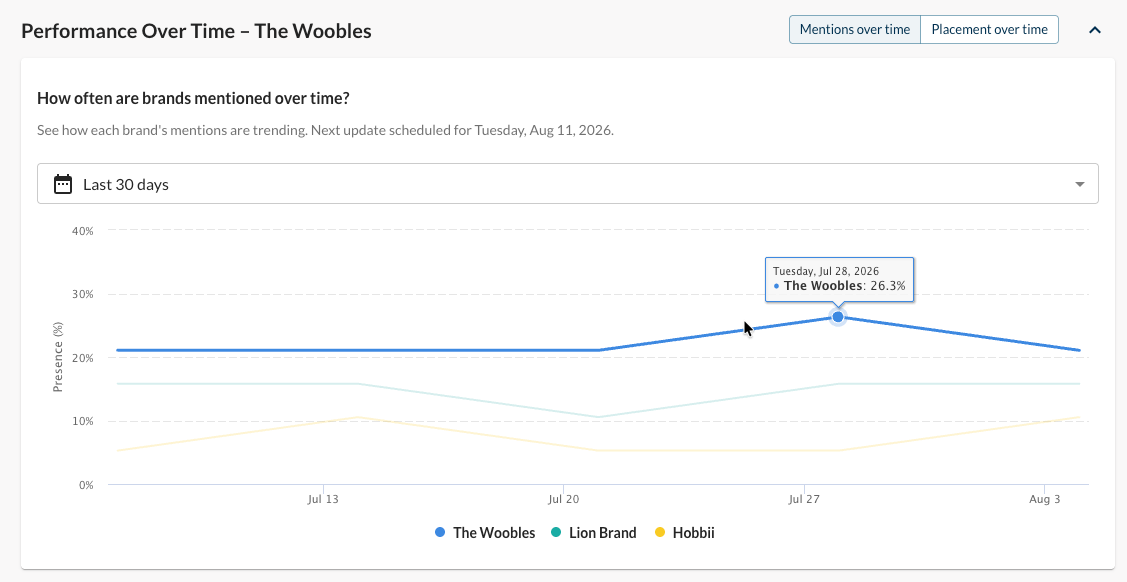Switch to Mentions over time view
The height and width of the screenshot is (582, 1127).
pos(855,29)
